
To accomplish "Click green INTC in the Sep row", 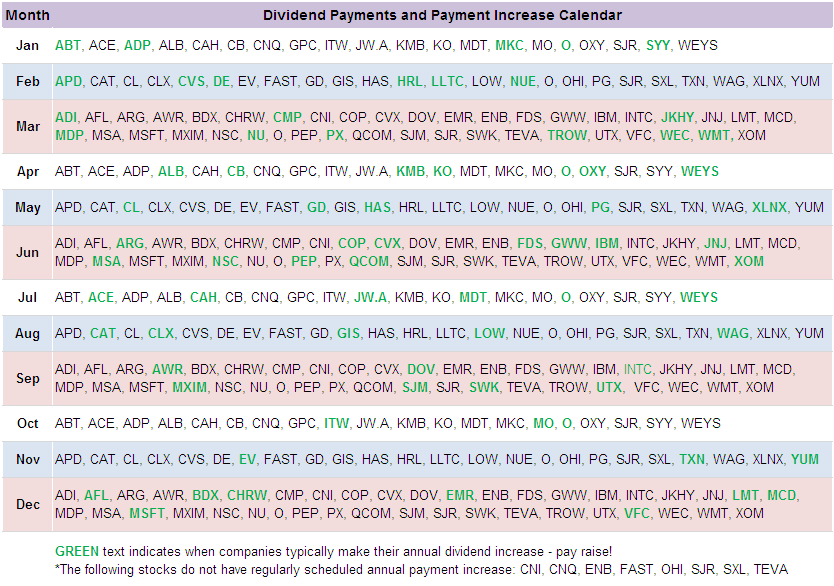I will pyautogui.click(x=637, y=369).
